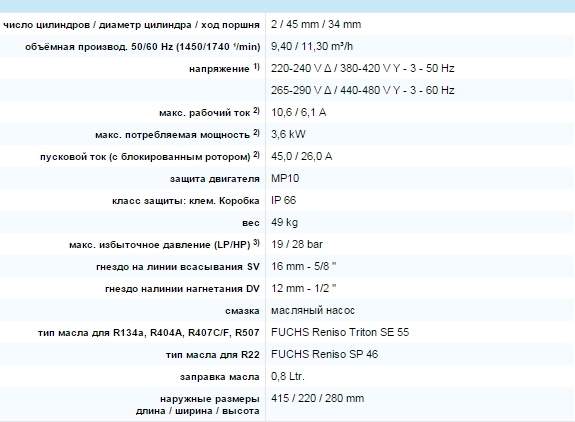Select the oil charge value 0,8 Ltr.
This screenshot has height=422, width=575.
point(288,377)
